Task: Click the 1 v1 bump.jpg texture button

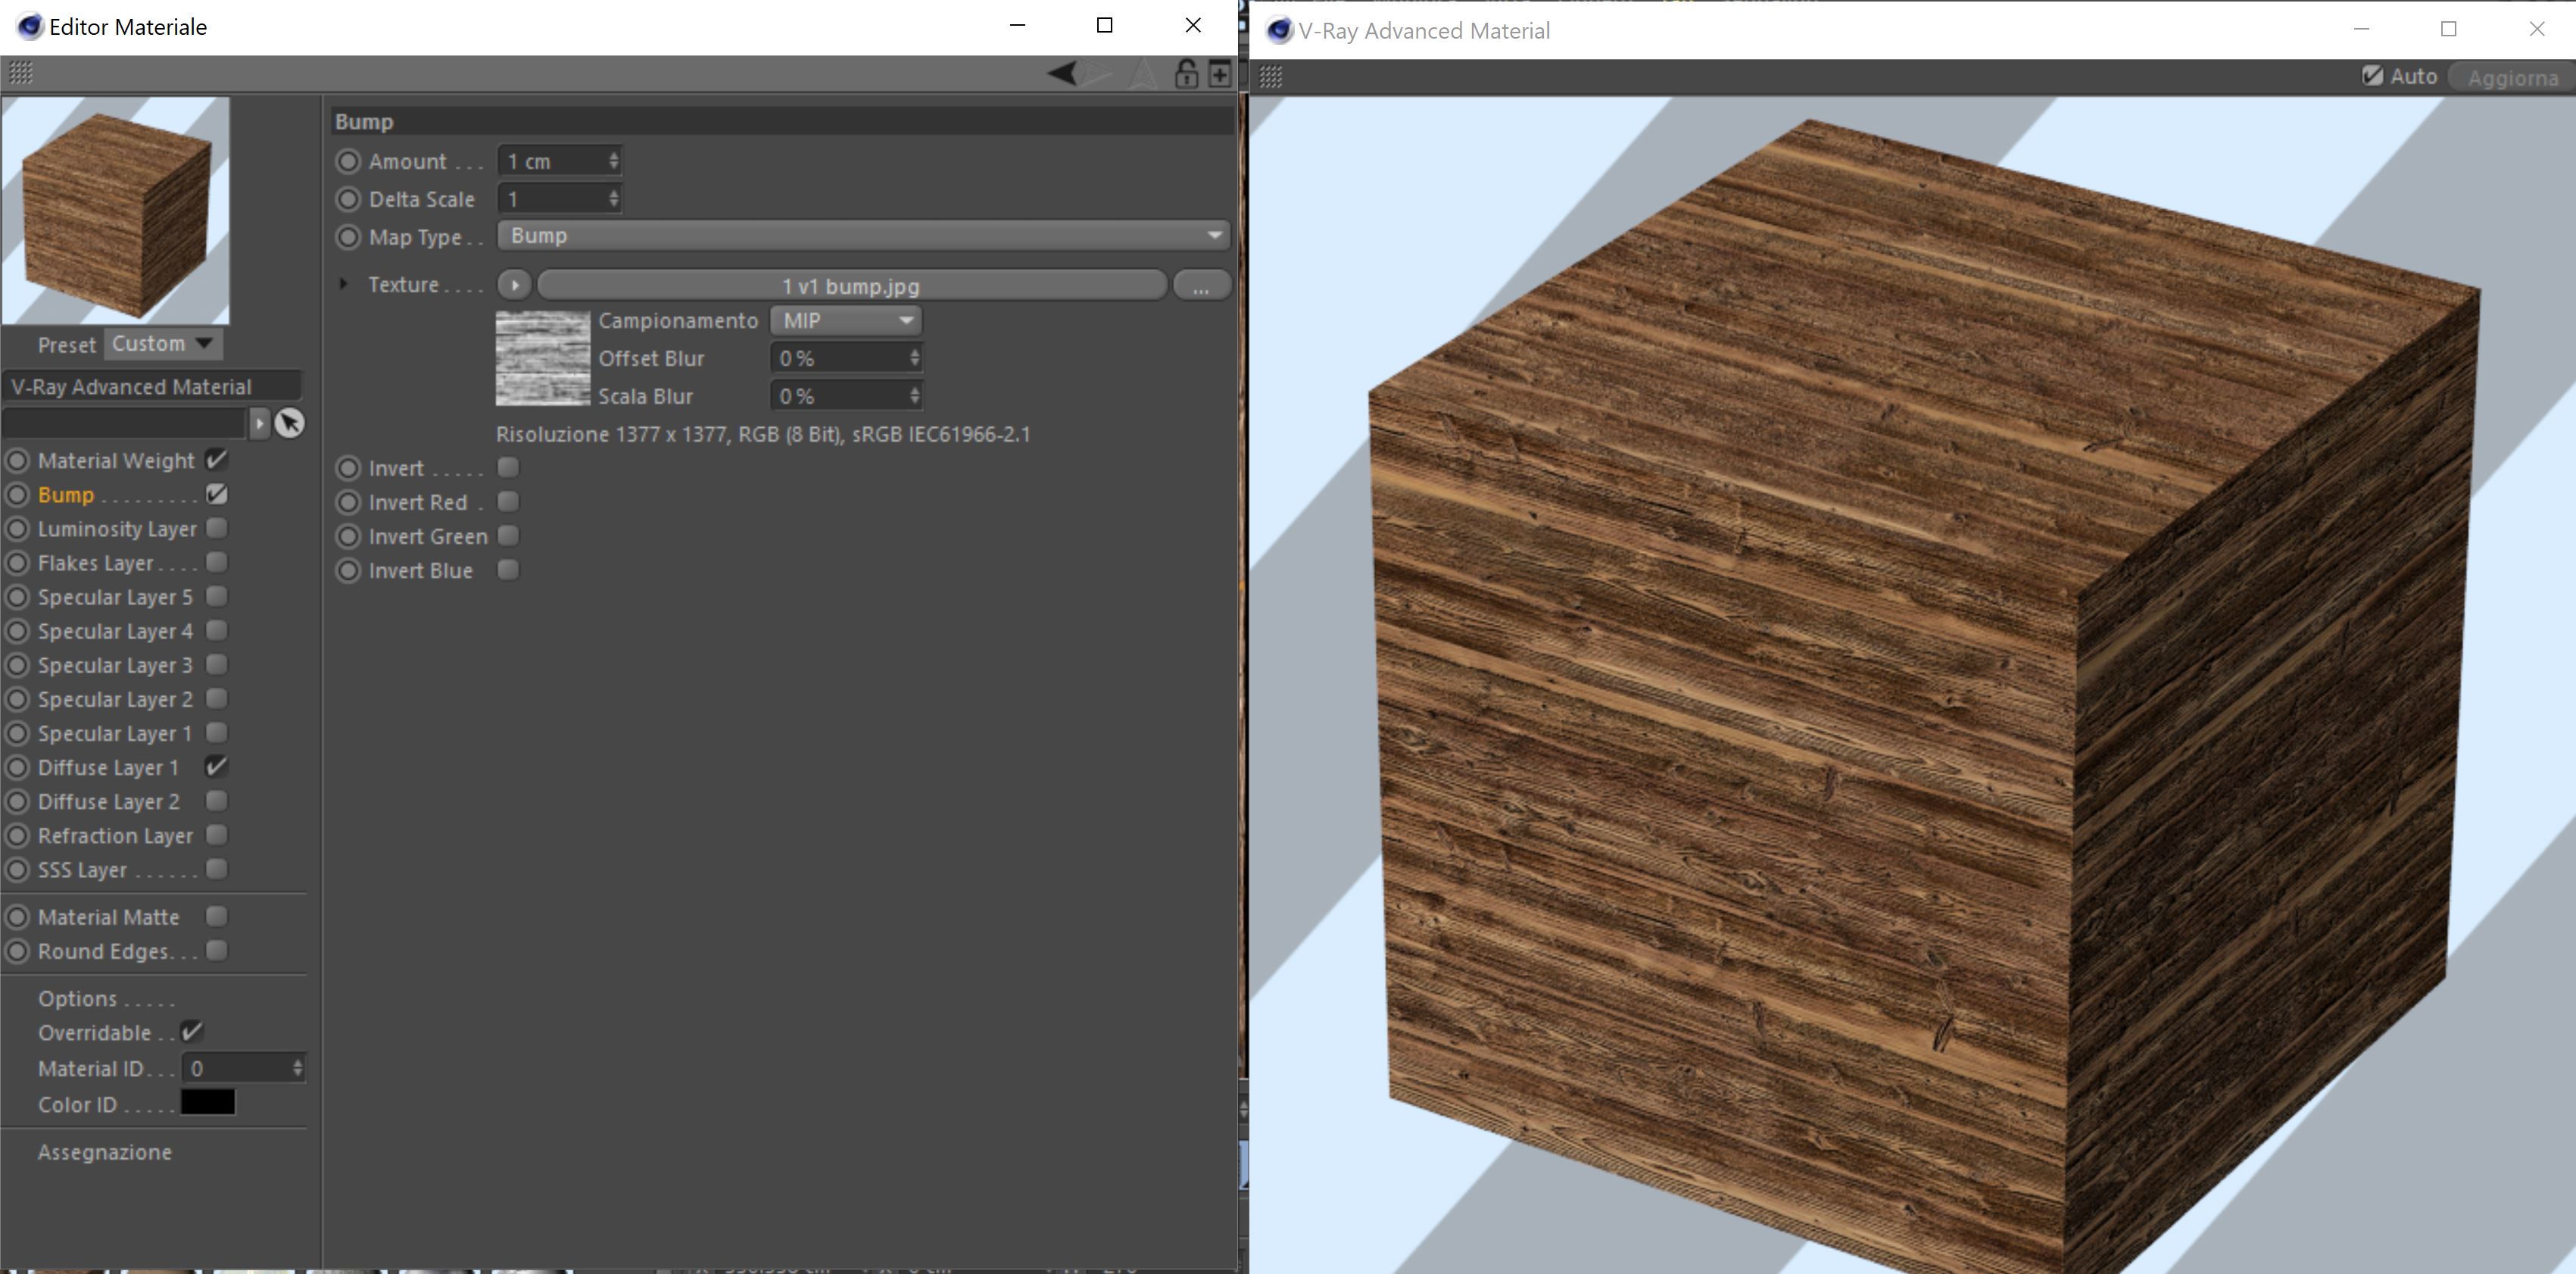Action: click(x=851, y=286)
